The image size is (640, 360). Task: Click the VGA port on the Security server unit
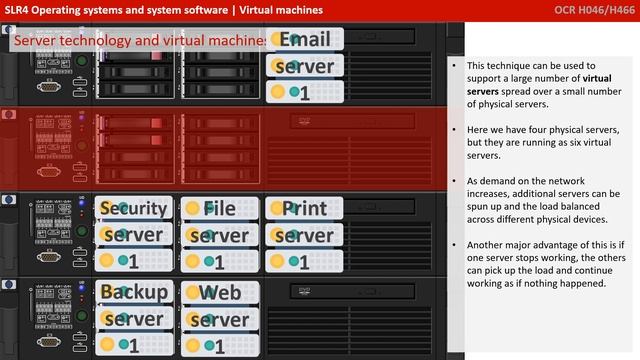pos(49,257)
